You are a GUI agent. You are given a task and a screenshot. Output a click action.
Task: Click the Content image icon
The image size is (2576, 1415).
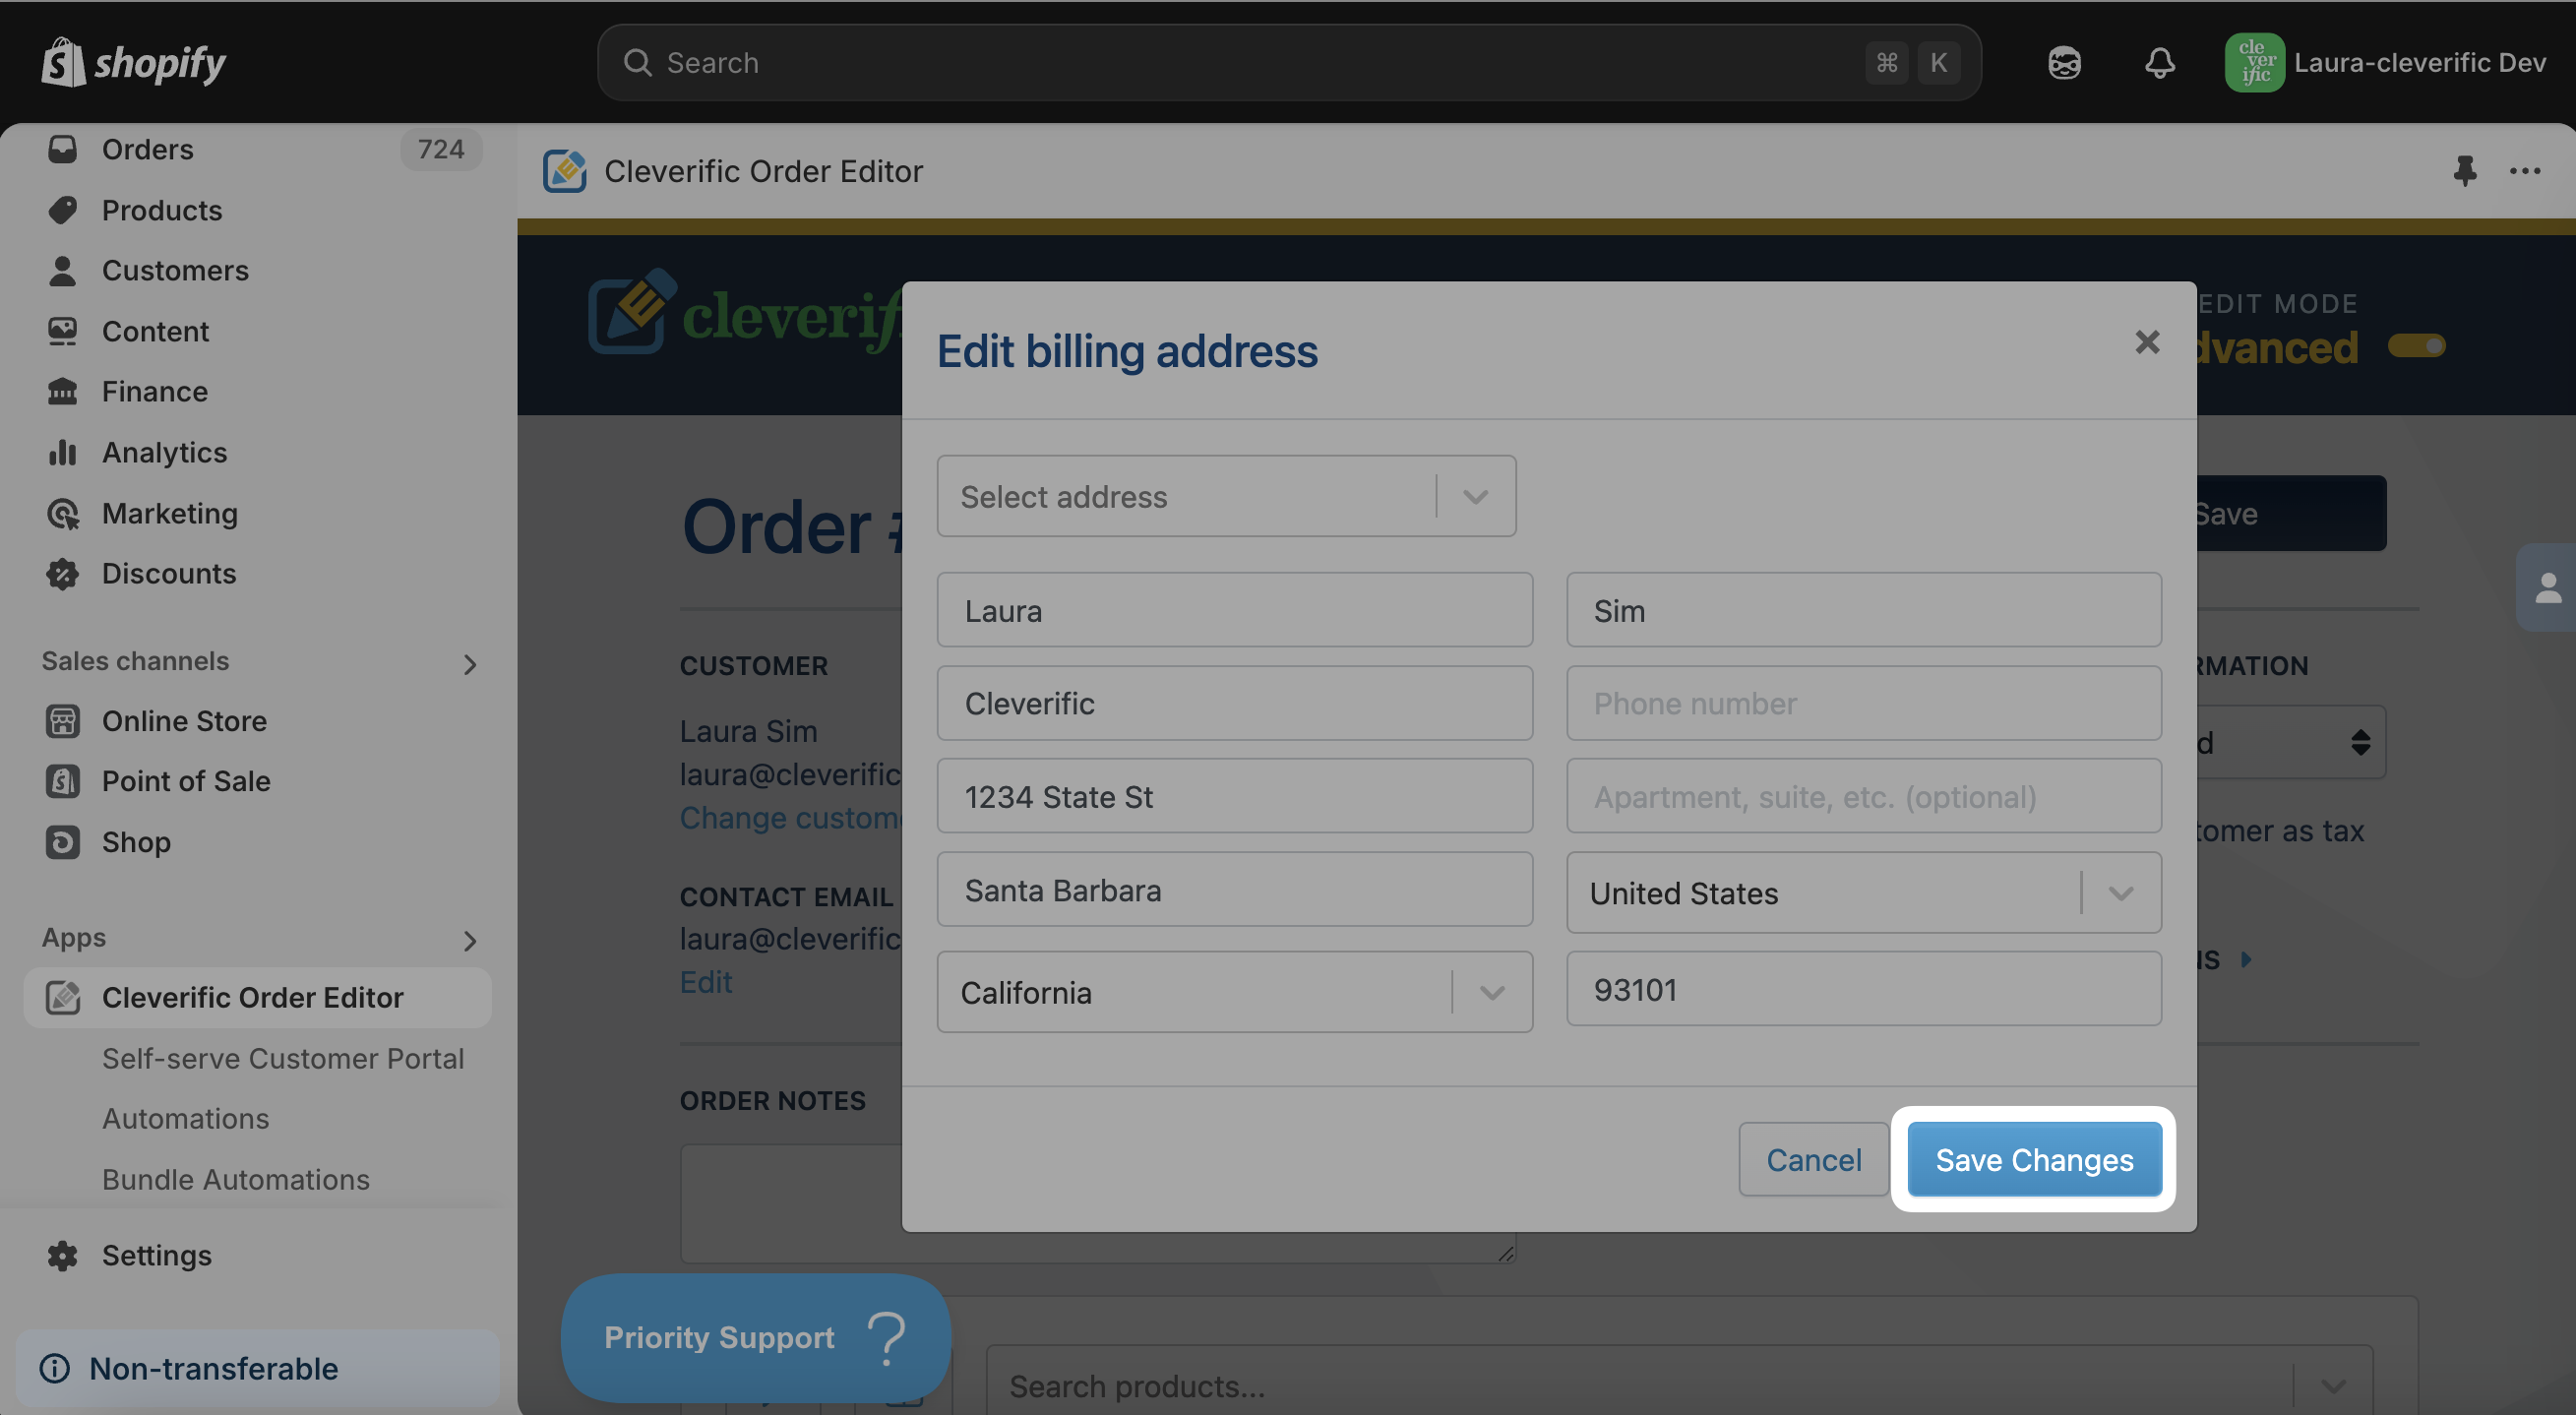click(62, 331)
